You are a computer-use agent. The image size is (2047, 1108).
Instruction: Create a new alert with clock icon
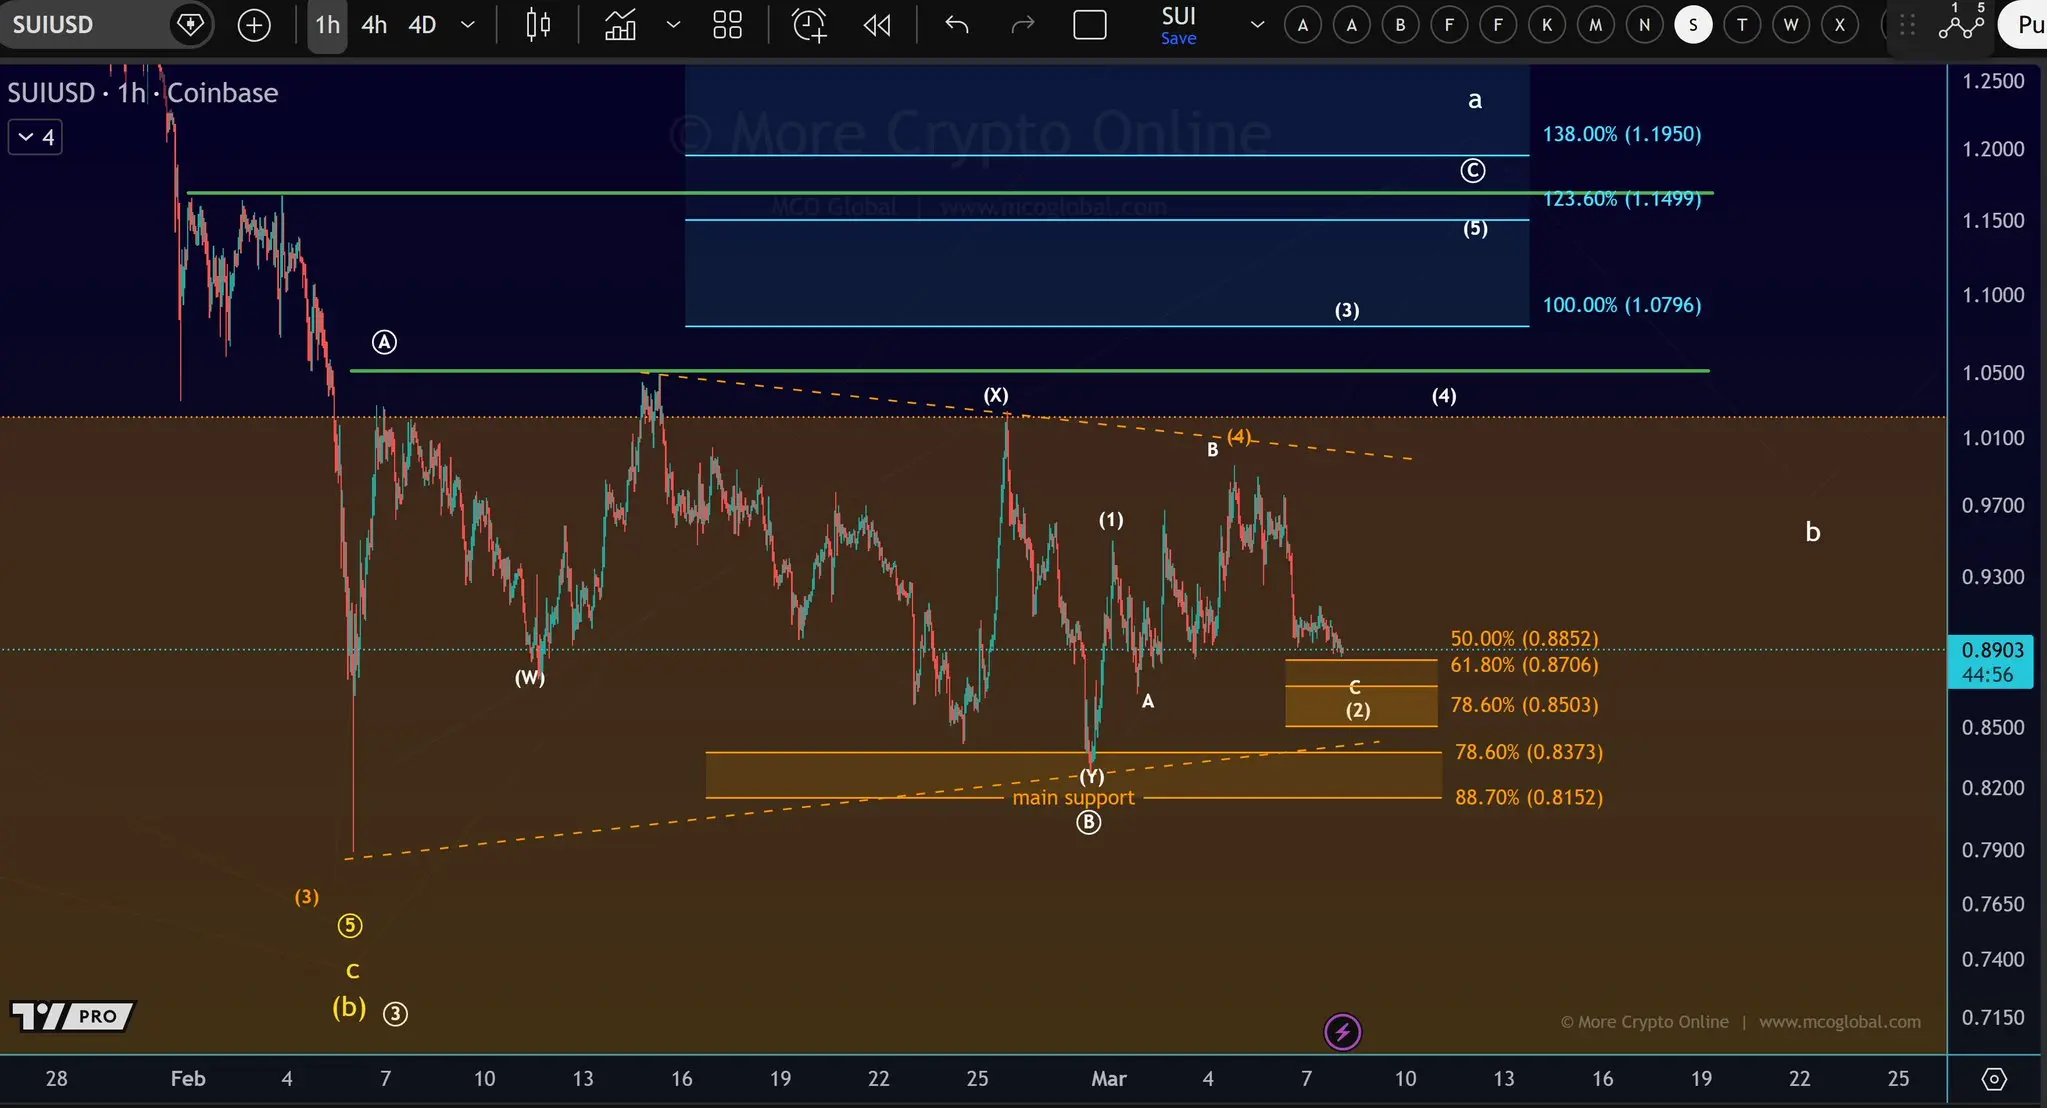(809, 25)
